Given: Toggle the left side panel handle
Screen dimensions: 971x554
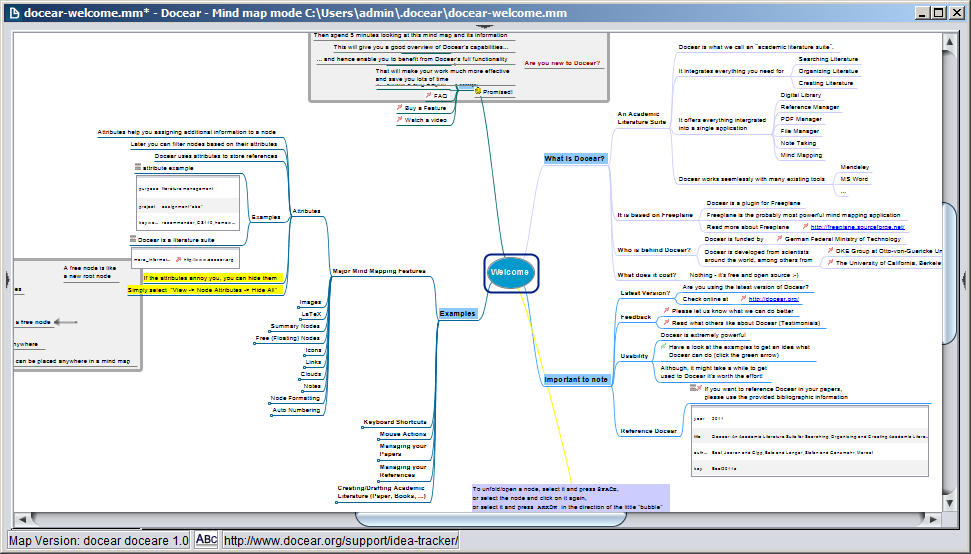Looking at the screenshot, I should pyautogui.click(x=8, y=279).
